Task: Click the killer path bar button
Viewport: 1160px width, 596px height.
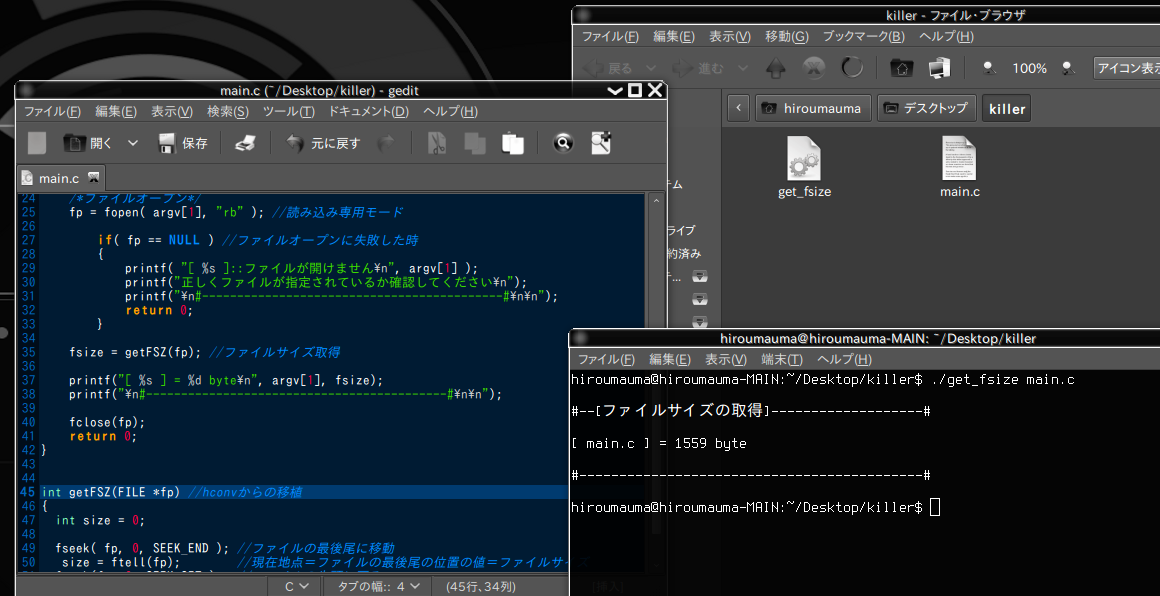Action: tap(1007, 109)
